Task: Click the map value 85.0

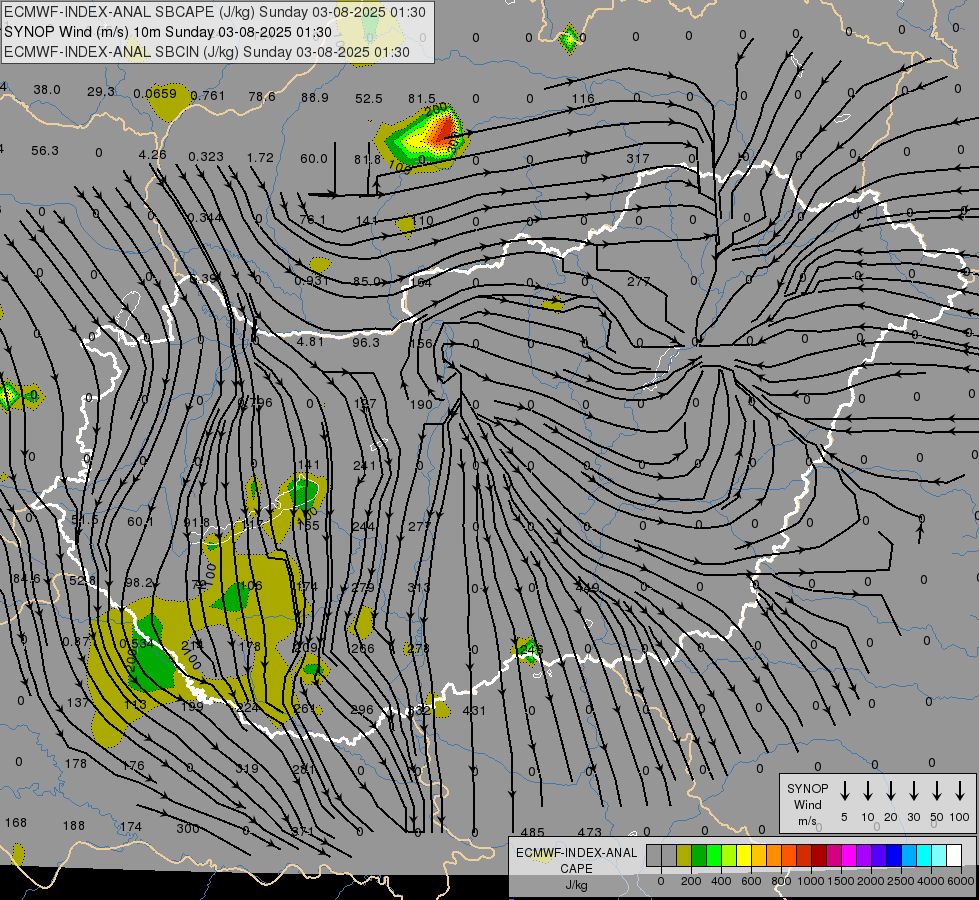Action: (x=367, y=282)
